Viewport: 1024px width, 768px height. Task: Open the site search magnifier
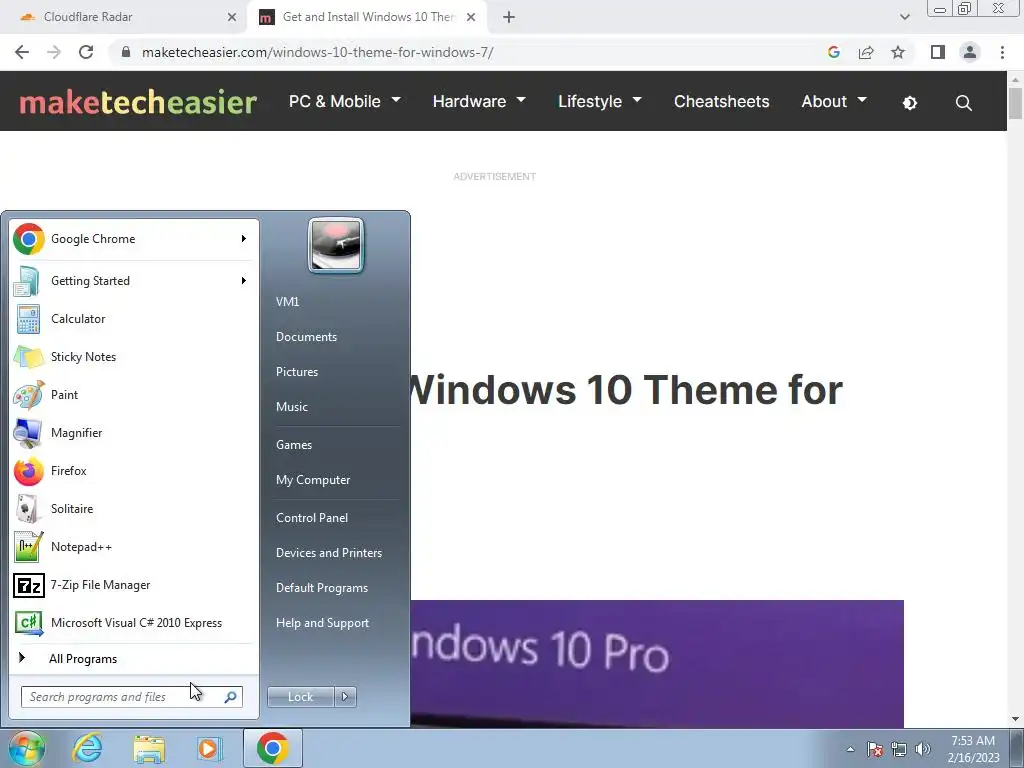coord(963,103)
